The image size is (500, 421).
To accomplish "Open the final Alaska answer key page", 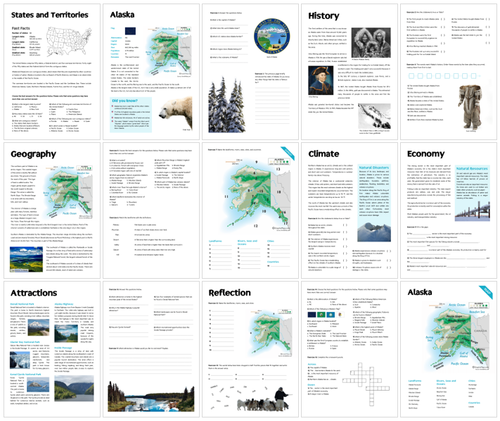I will coord(448,349).
